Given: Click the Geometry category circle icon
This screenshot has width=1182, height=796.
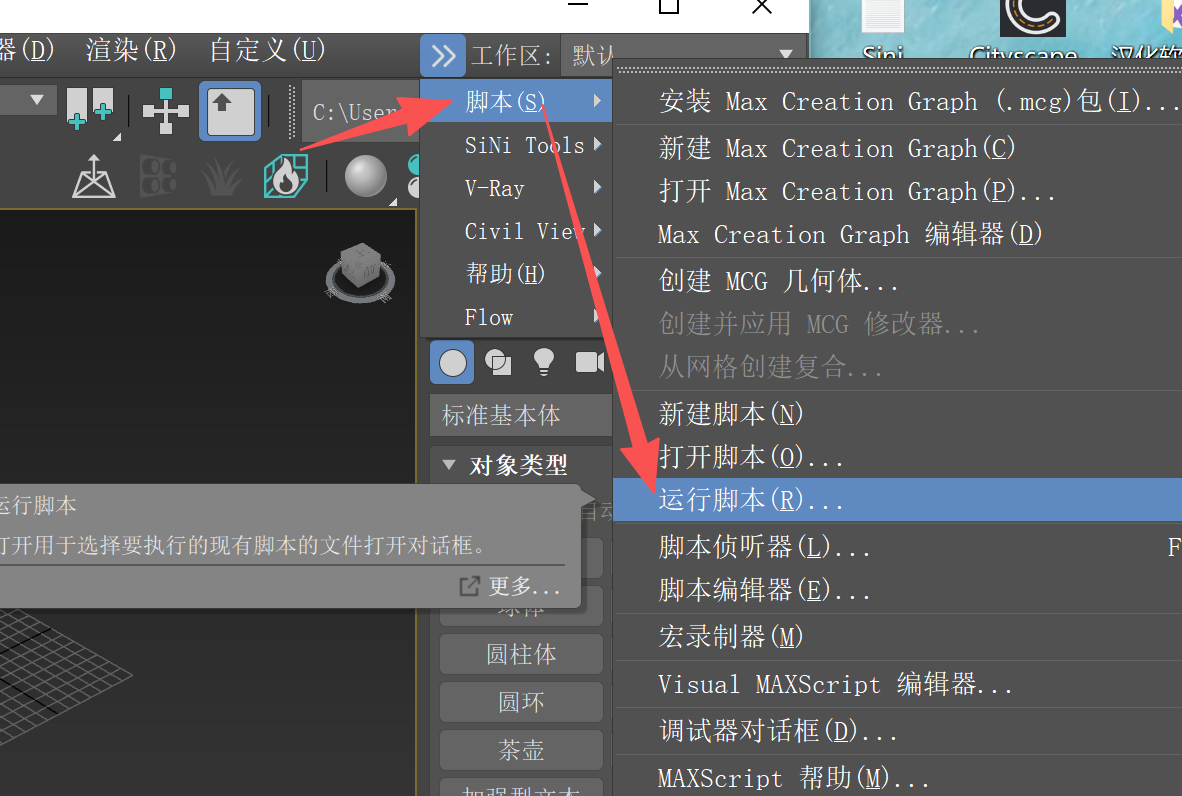Looking at the screenshot, I should click(x=452, y=362).
